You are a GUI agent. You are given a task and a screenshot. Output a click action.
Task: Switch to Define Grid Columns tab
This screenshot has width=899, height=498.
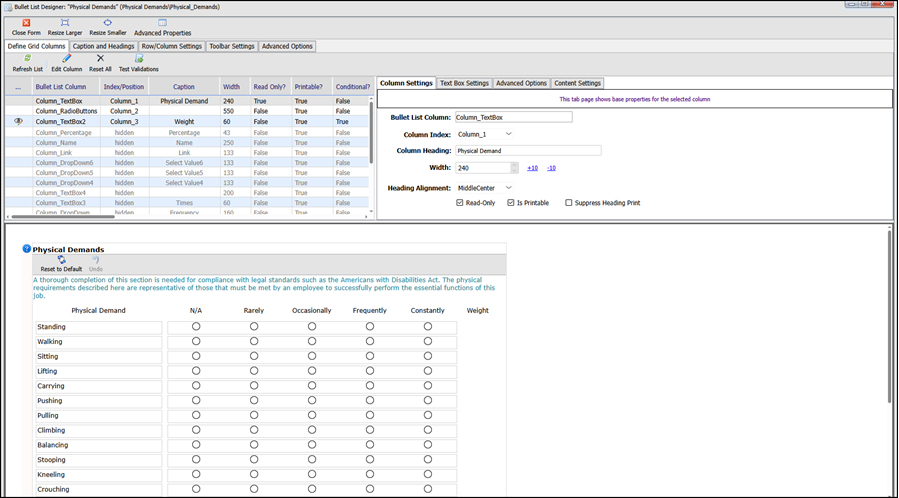[x=37, y=46]
